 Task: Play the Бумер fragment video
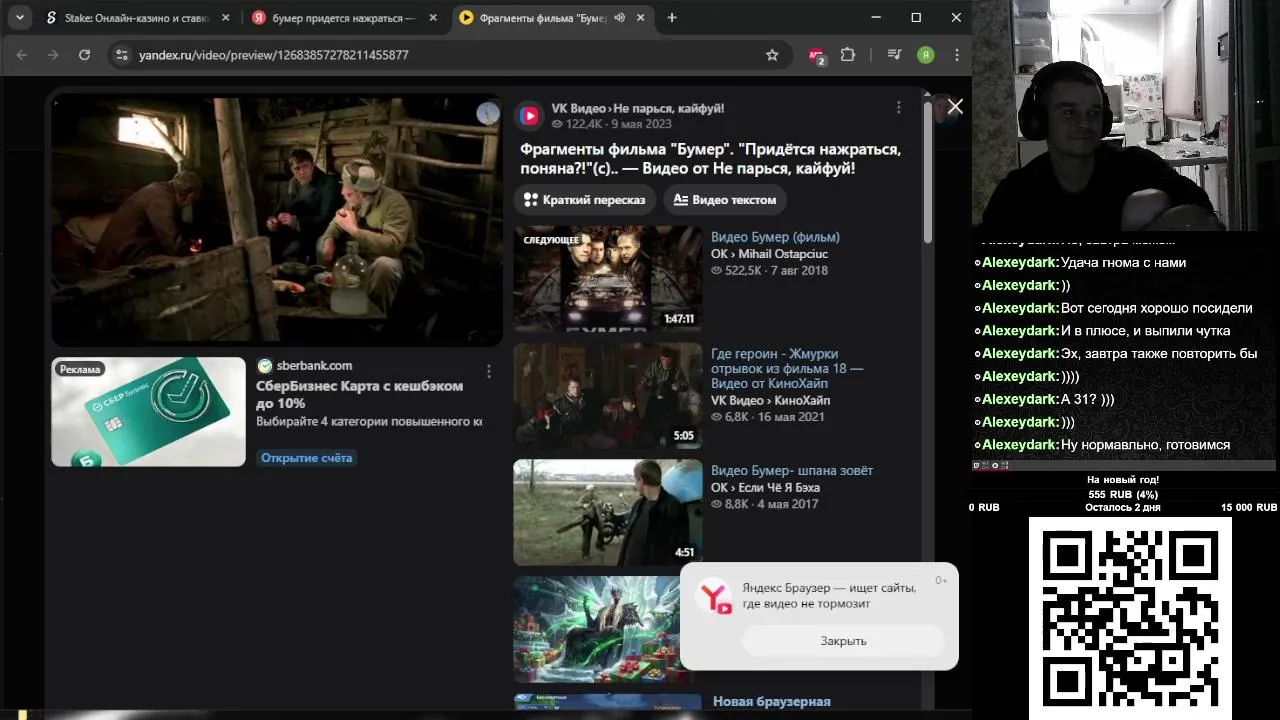tap(277, 221)
